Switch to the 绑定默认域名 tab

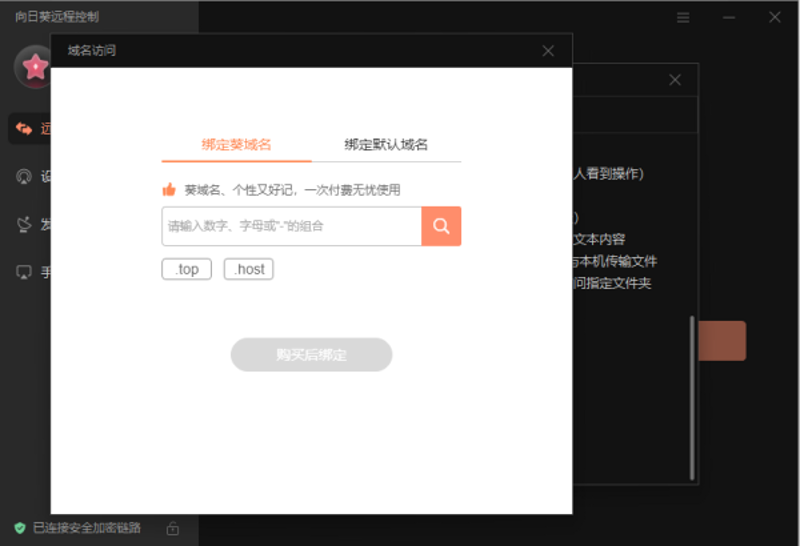coord(386,144)
